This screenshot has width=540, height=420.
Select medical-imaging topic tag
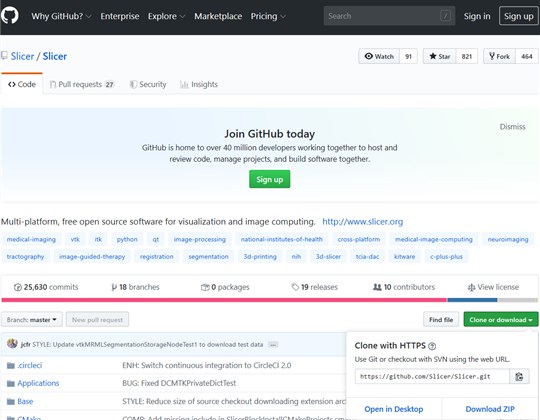tap(31, 239)
